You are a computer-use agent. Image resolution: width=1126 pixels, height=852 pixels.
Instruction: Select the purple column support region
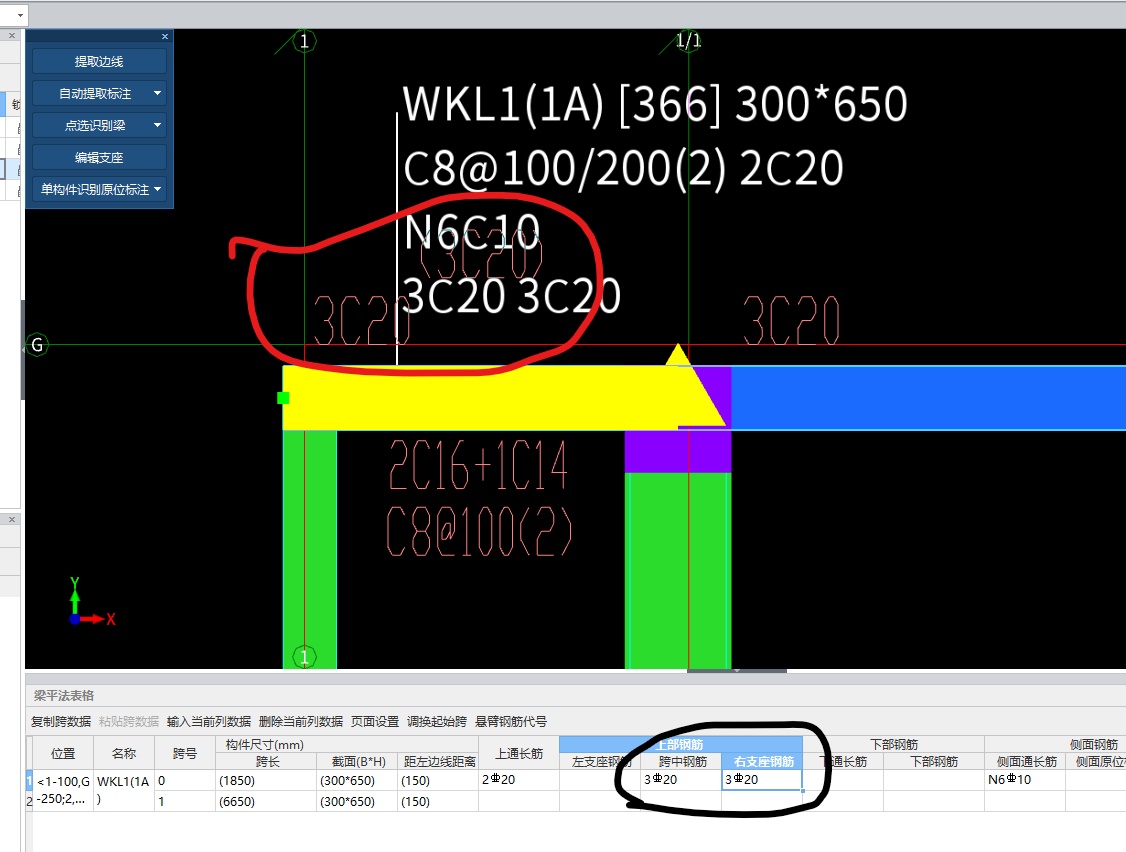[x=678, y=451]
